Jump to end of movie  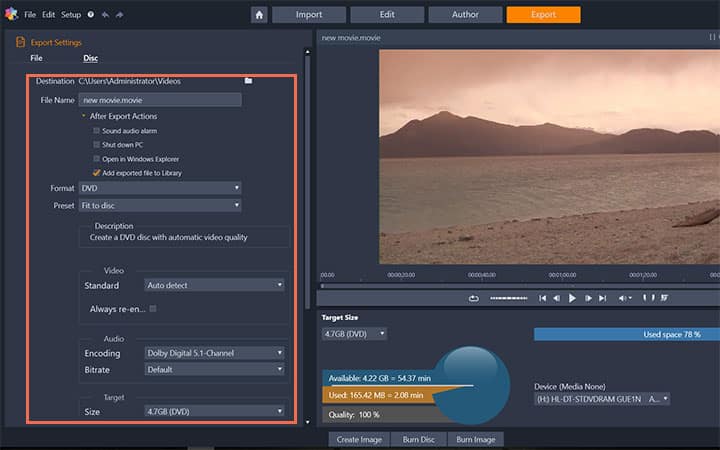(602, 298)
